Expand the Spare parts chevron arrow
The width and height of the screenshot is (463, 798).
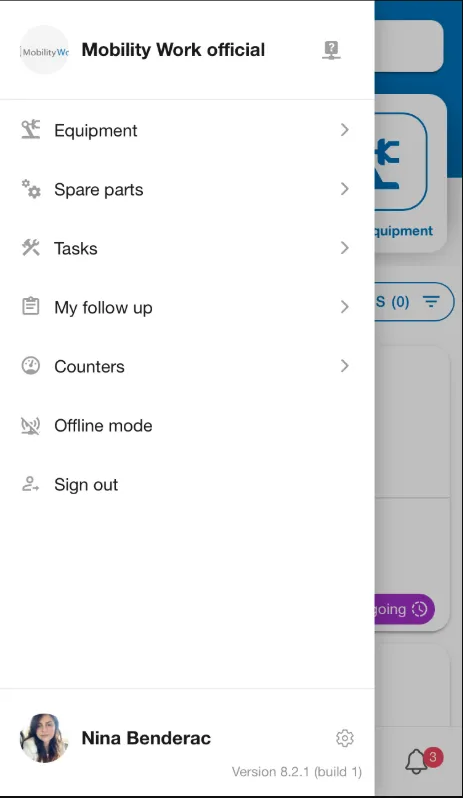click(344, 189)
